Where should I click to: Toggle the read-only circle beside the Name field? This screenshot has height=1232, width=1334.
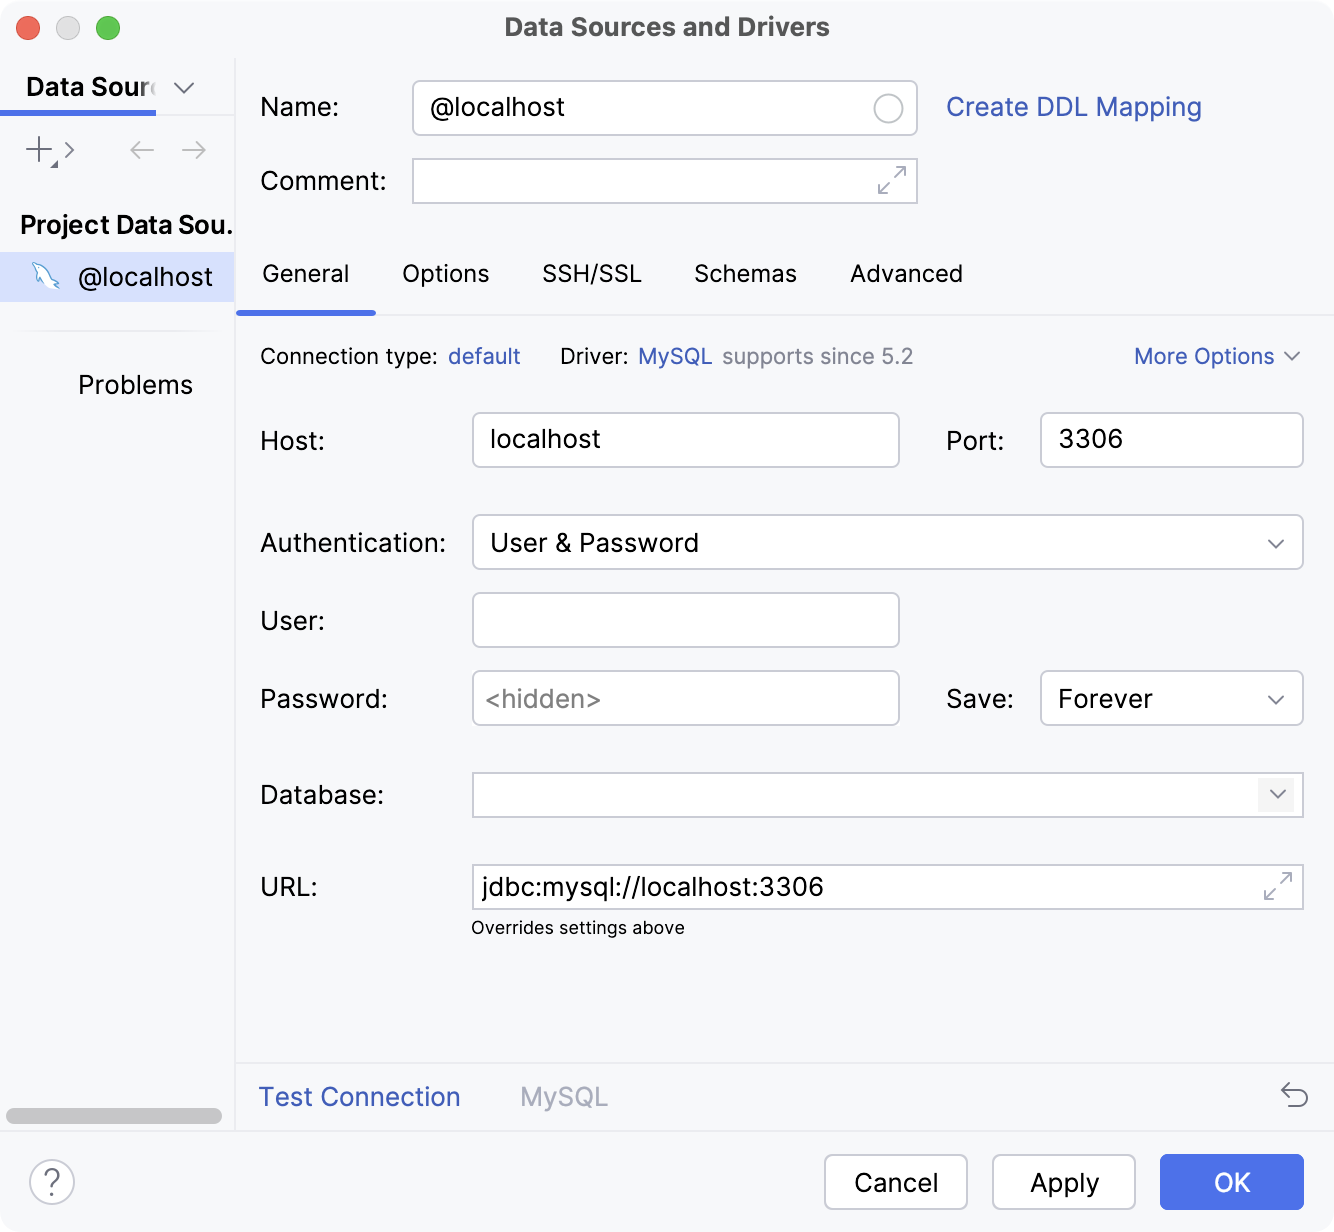(887, 108)
